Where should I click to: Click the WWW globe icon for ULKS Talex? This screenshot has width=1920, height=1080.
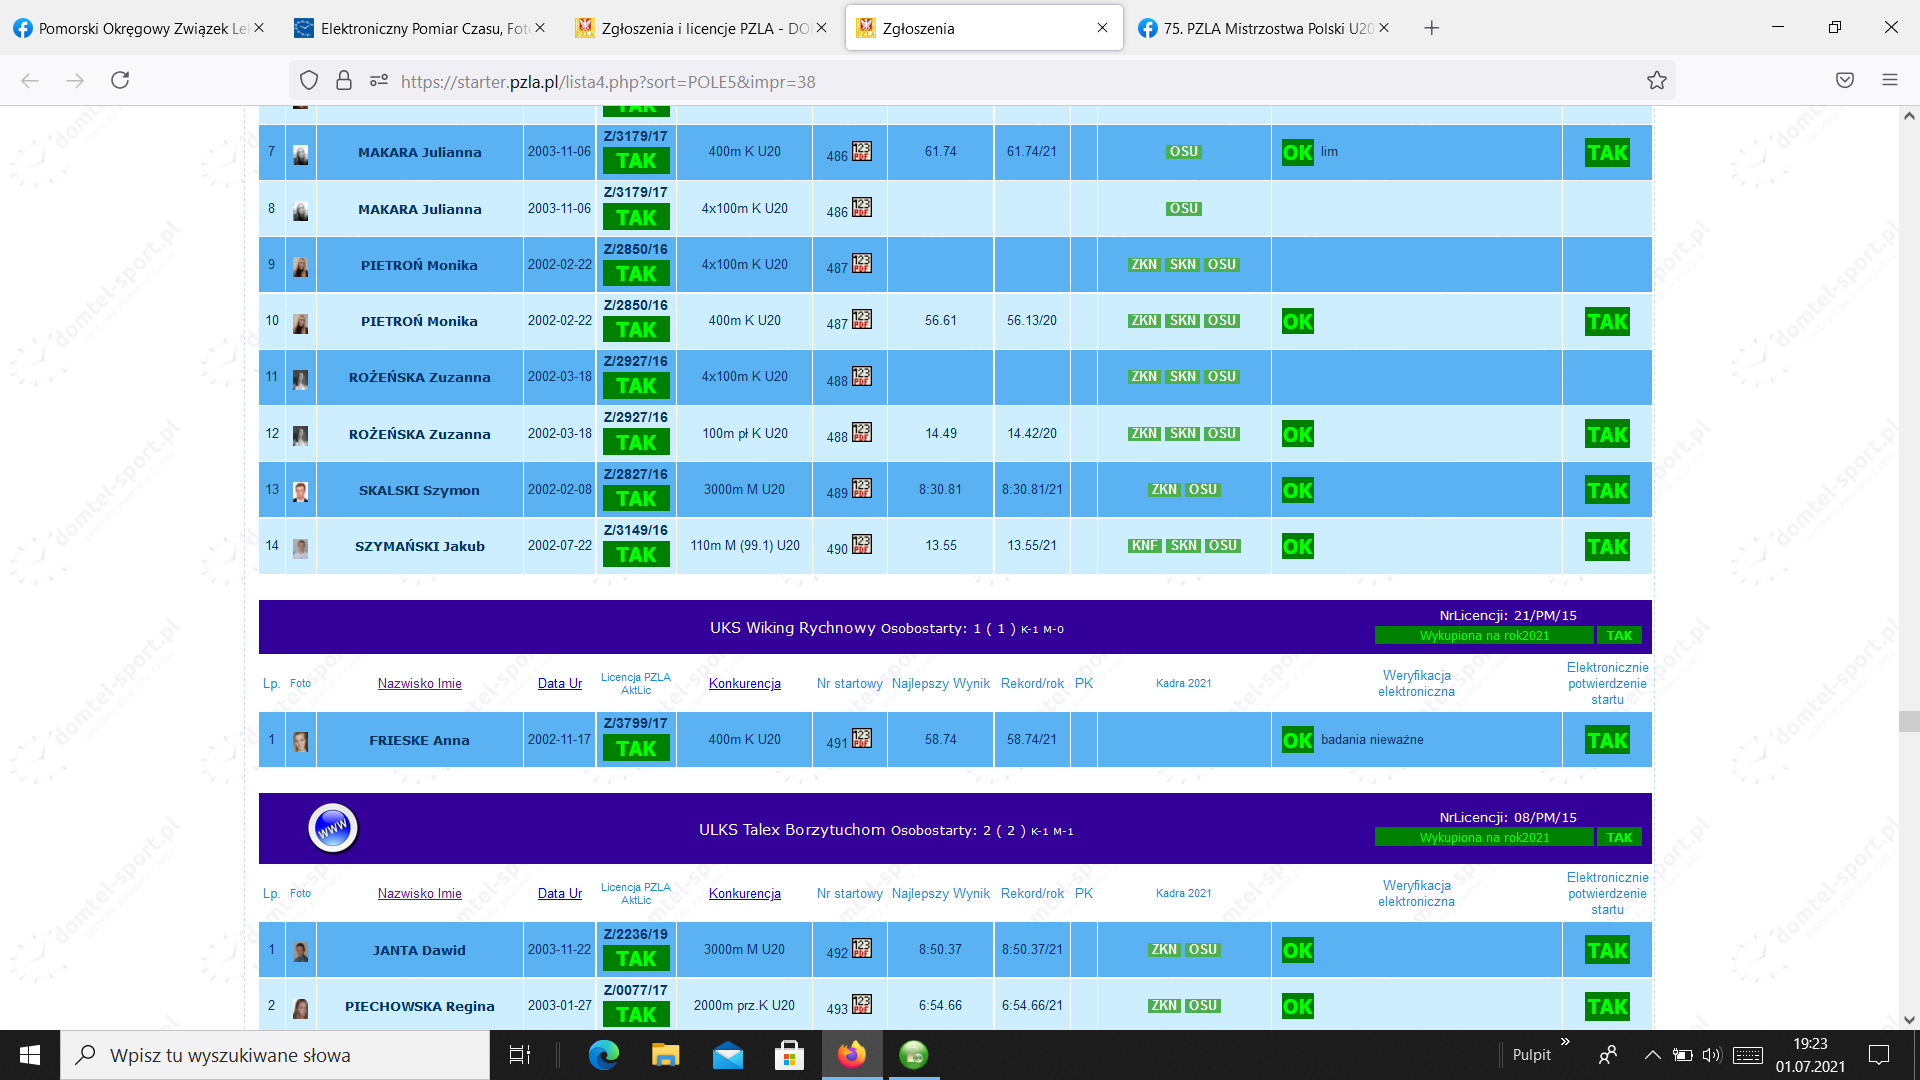tap(333, 828)
